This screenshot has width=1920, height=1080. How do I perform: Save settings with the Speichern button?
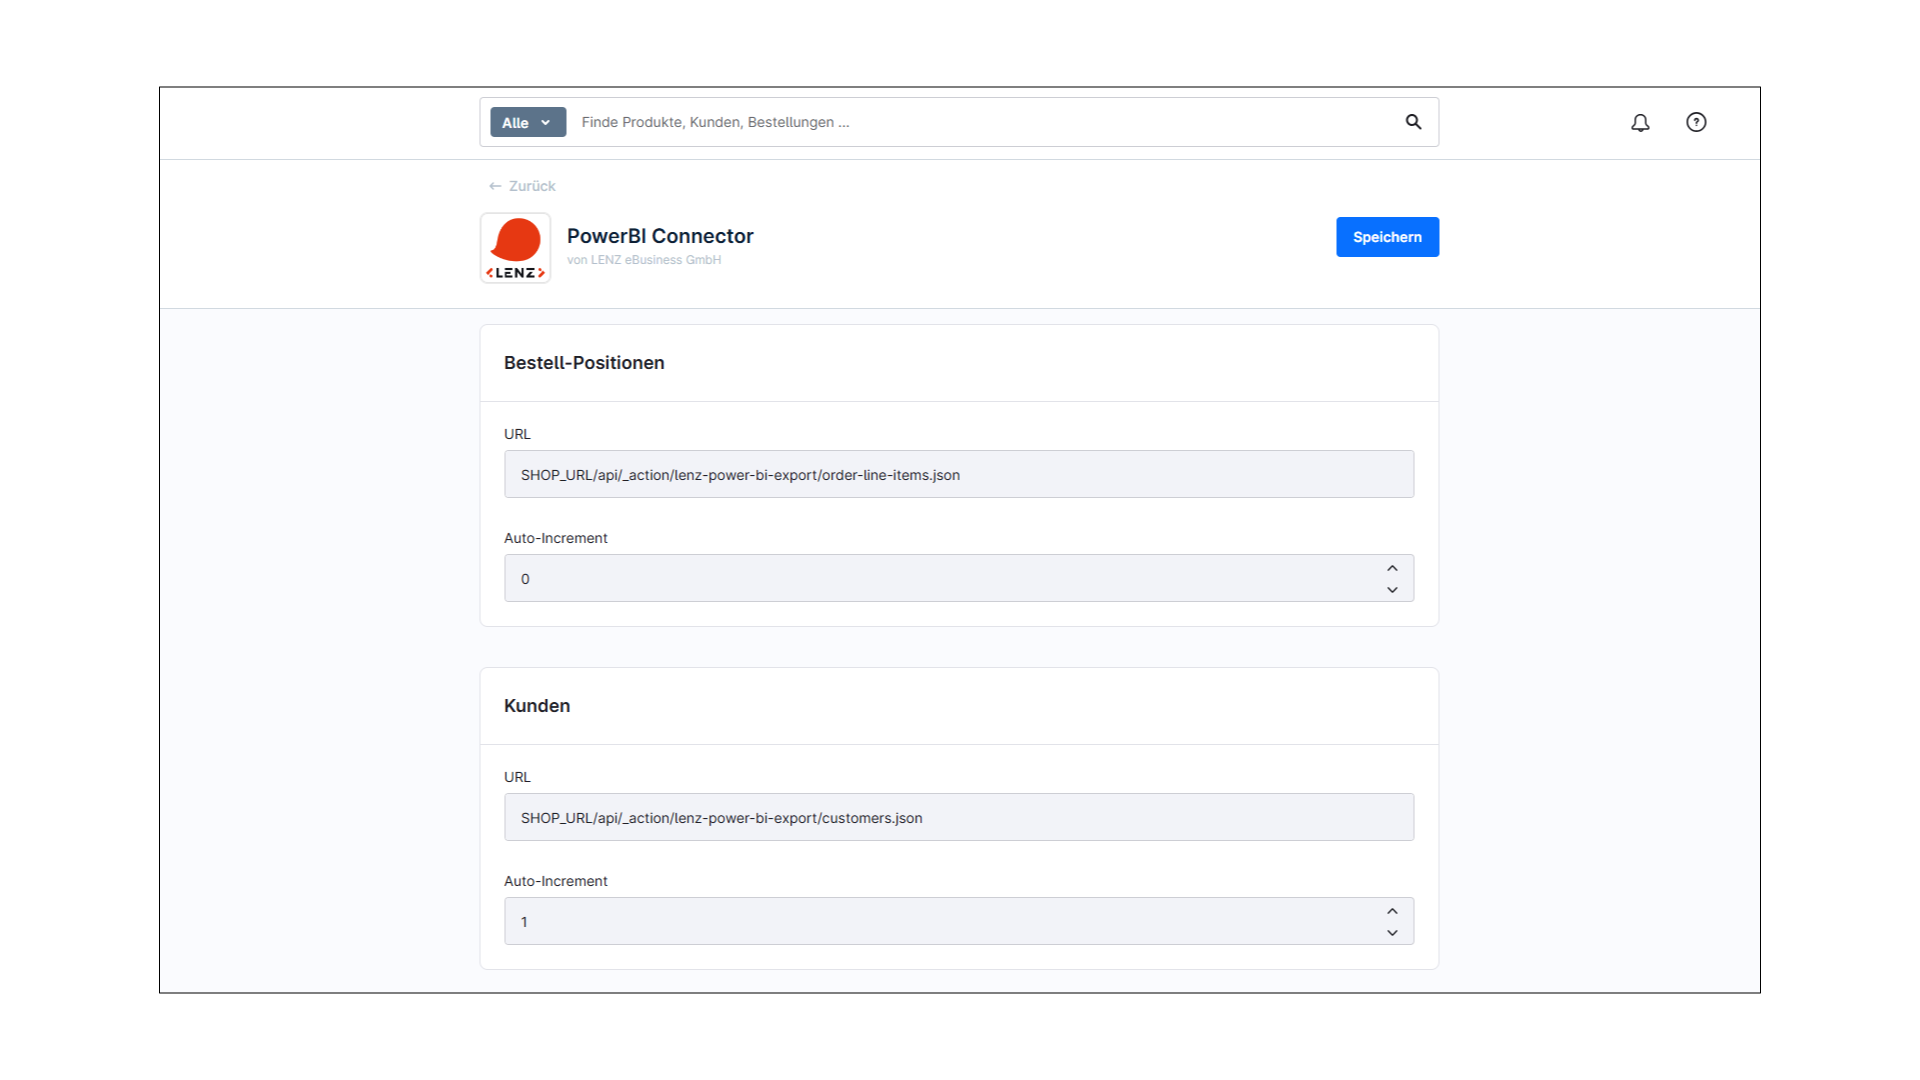[1387, 237]
